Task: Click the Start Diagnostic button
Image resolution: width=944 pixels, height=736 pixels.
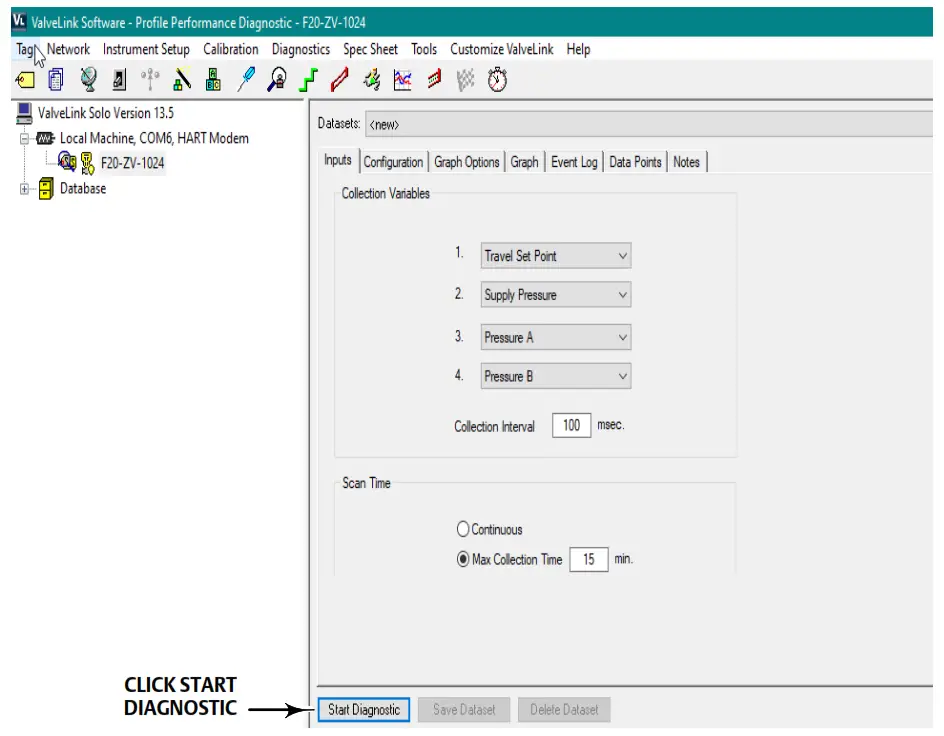Action: pyautogui.click(x=364, y=710)
